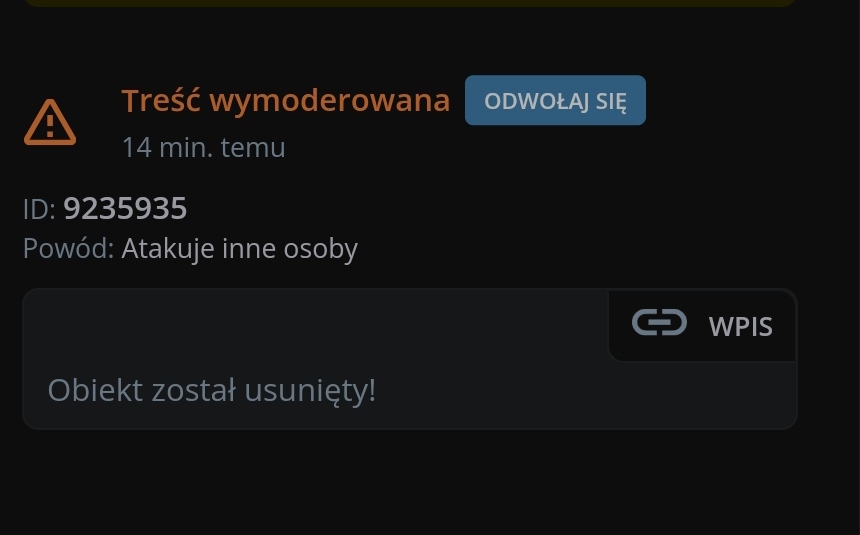
Task: Click the word Treść in the heading
Action: point(161,101)
